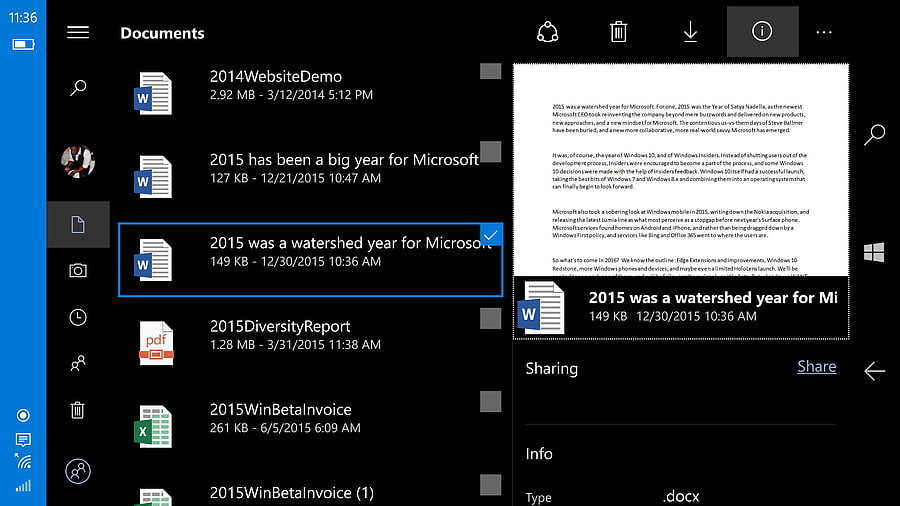
Task: Click the Windows Start button
Action: pyautogui.click(x=874, y=252)
